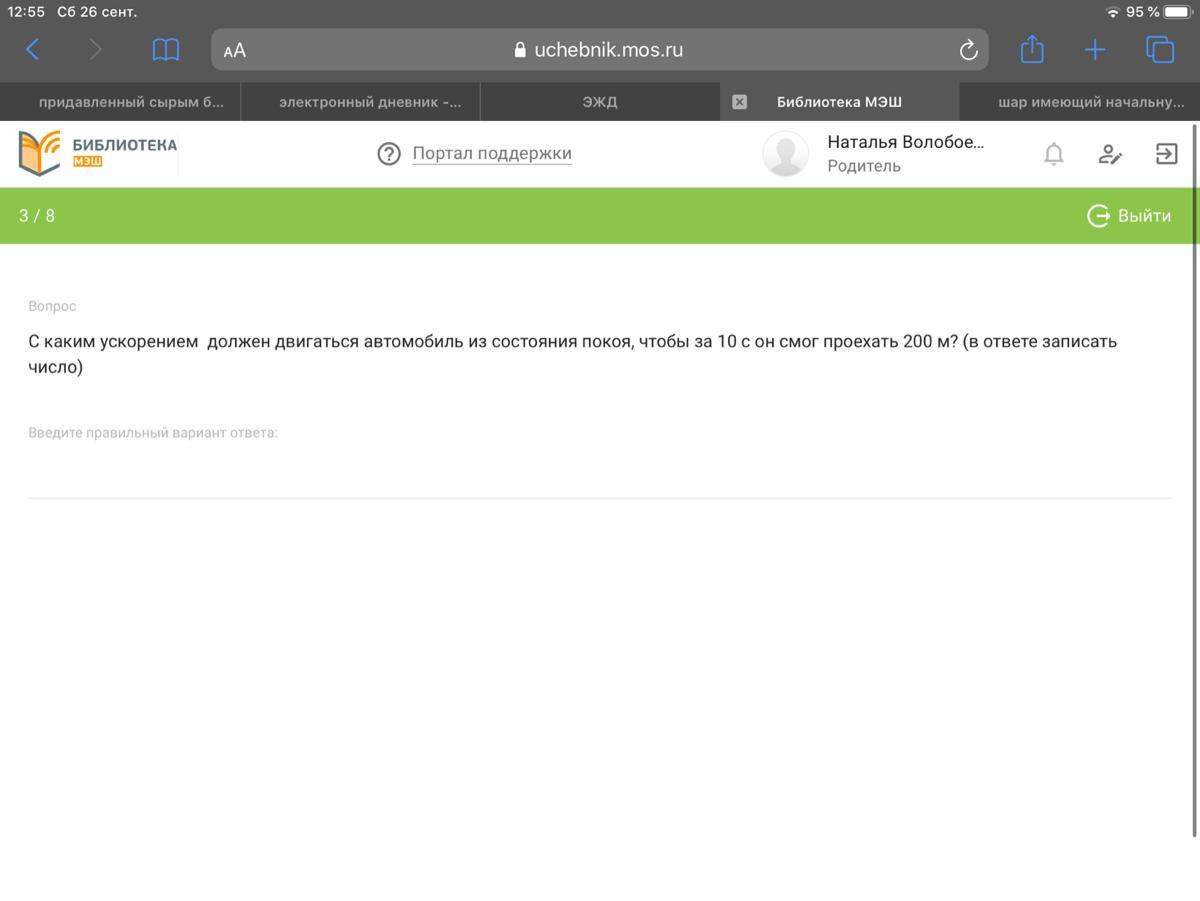Image resolution: width=1200 pixels, height=901 pixels.
Task: Close the Библиотека МЭШ tab
Action: point(739,102)
